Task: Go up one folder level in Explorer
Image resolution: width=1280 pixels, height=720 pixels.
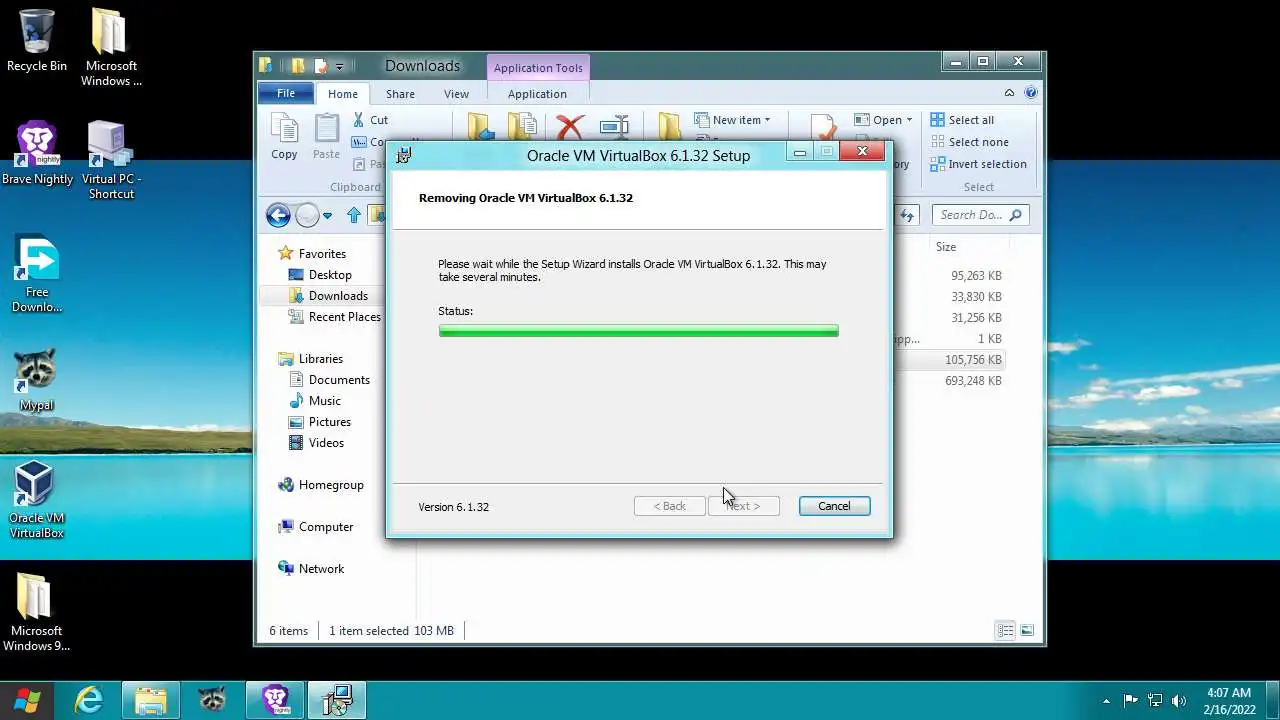Action: (x=354, y=215)
